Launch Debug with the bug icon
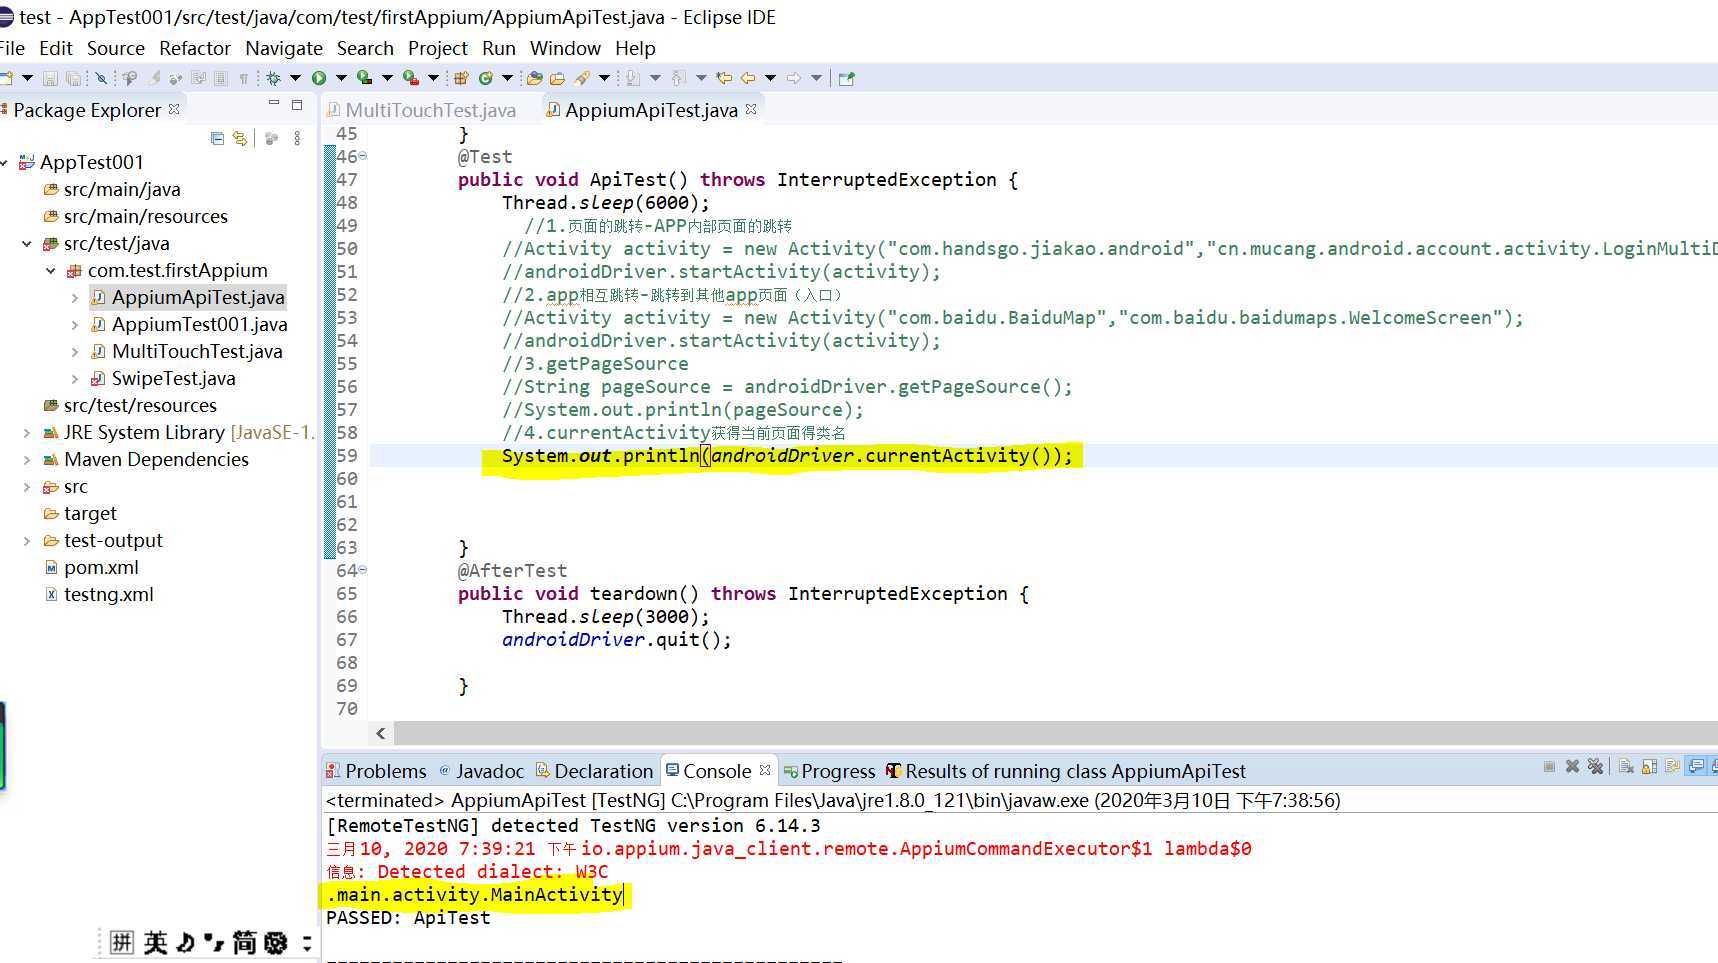The height and width of the screenshot is (963, 1718). (273, 78)
